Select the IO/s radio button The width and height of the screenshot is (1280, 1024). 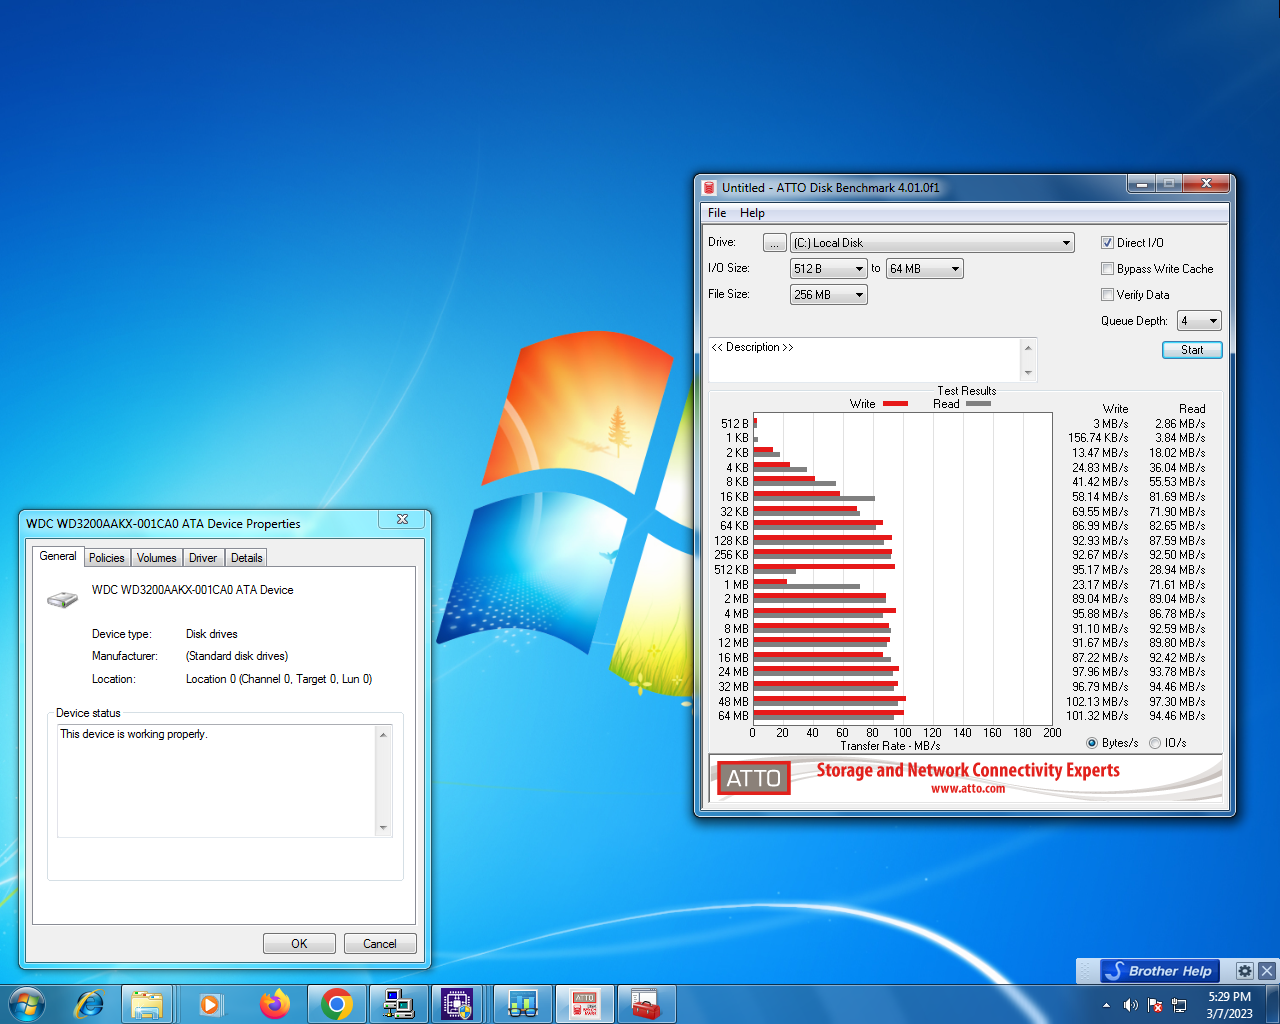click(1155, 743)
